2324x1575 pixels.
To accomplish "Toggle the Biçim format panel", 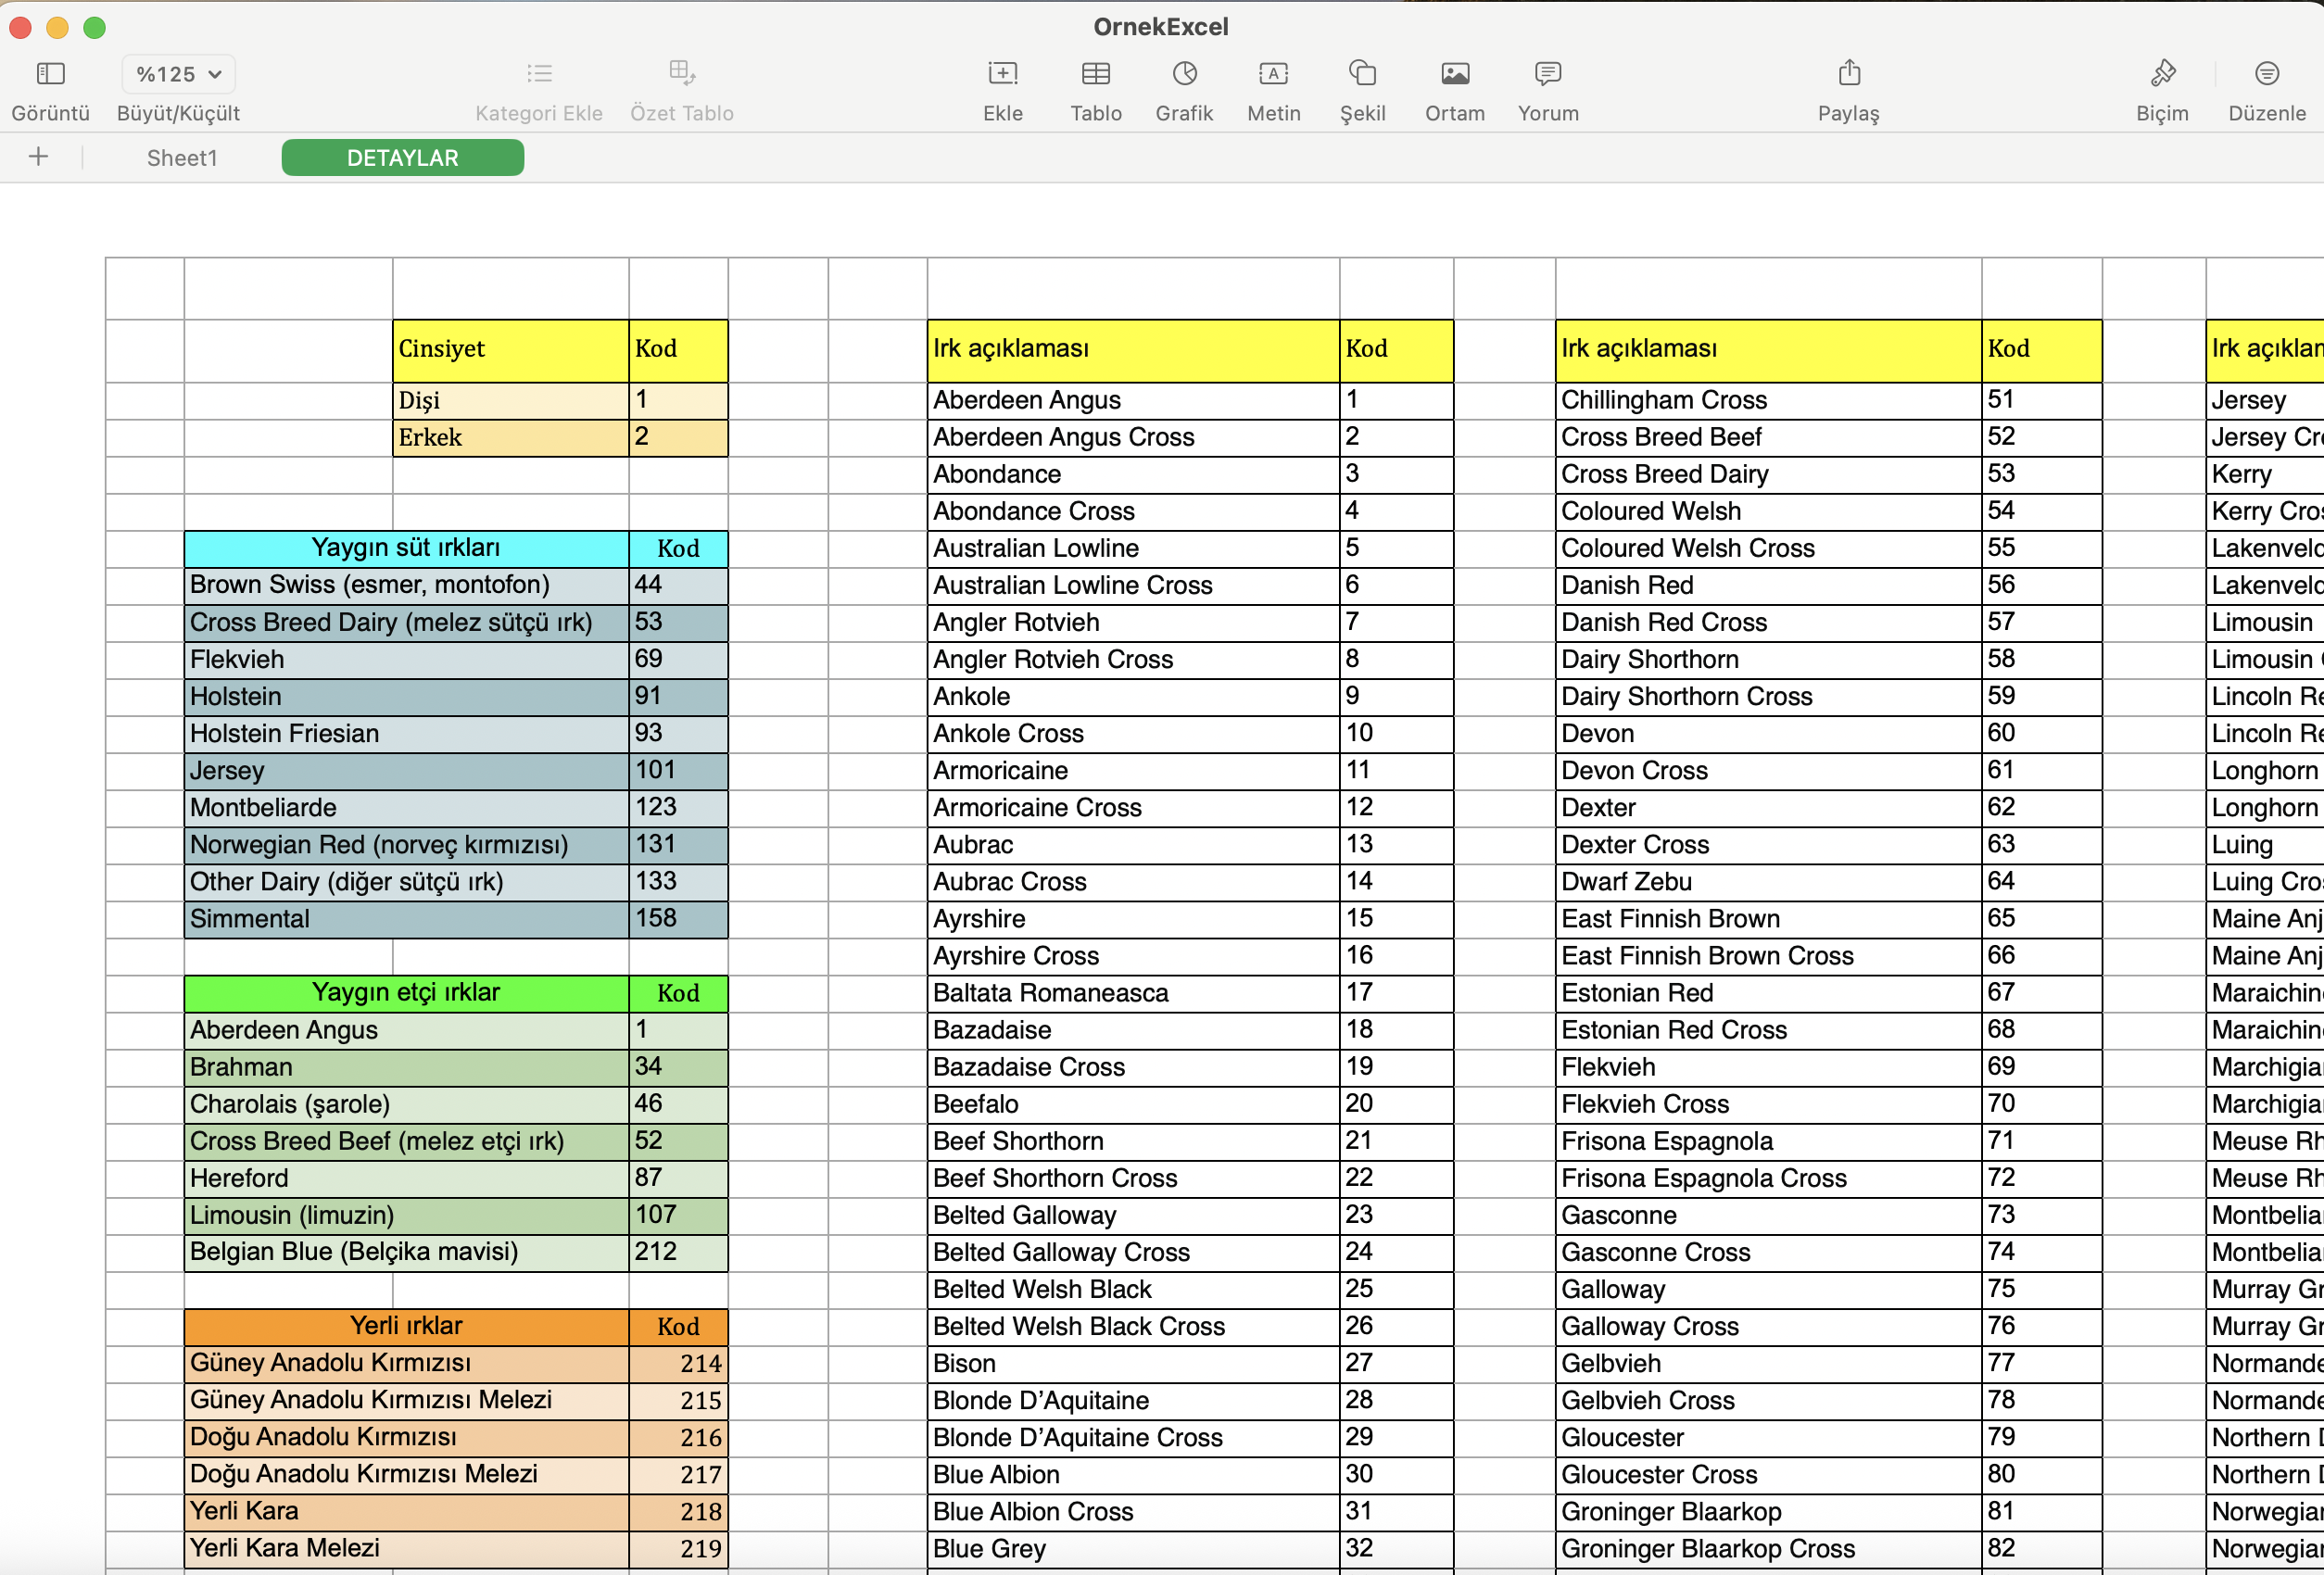I will pos(2162,73).
